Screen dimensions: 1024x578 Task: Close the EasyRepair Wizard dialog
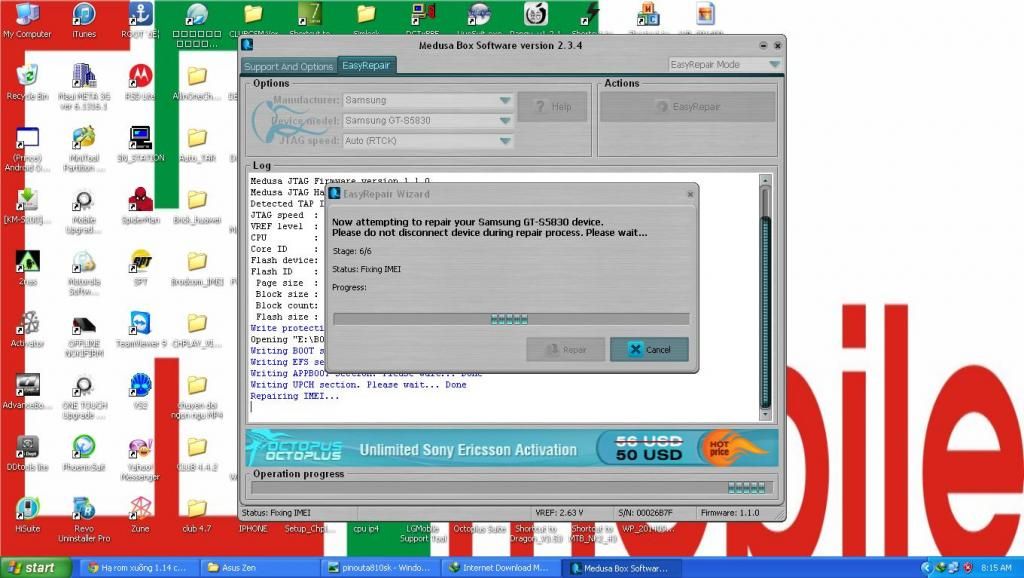(x=690, y=194)
